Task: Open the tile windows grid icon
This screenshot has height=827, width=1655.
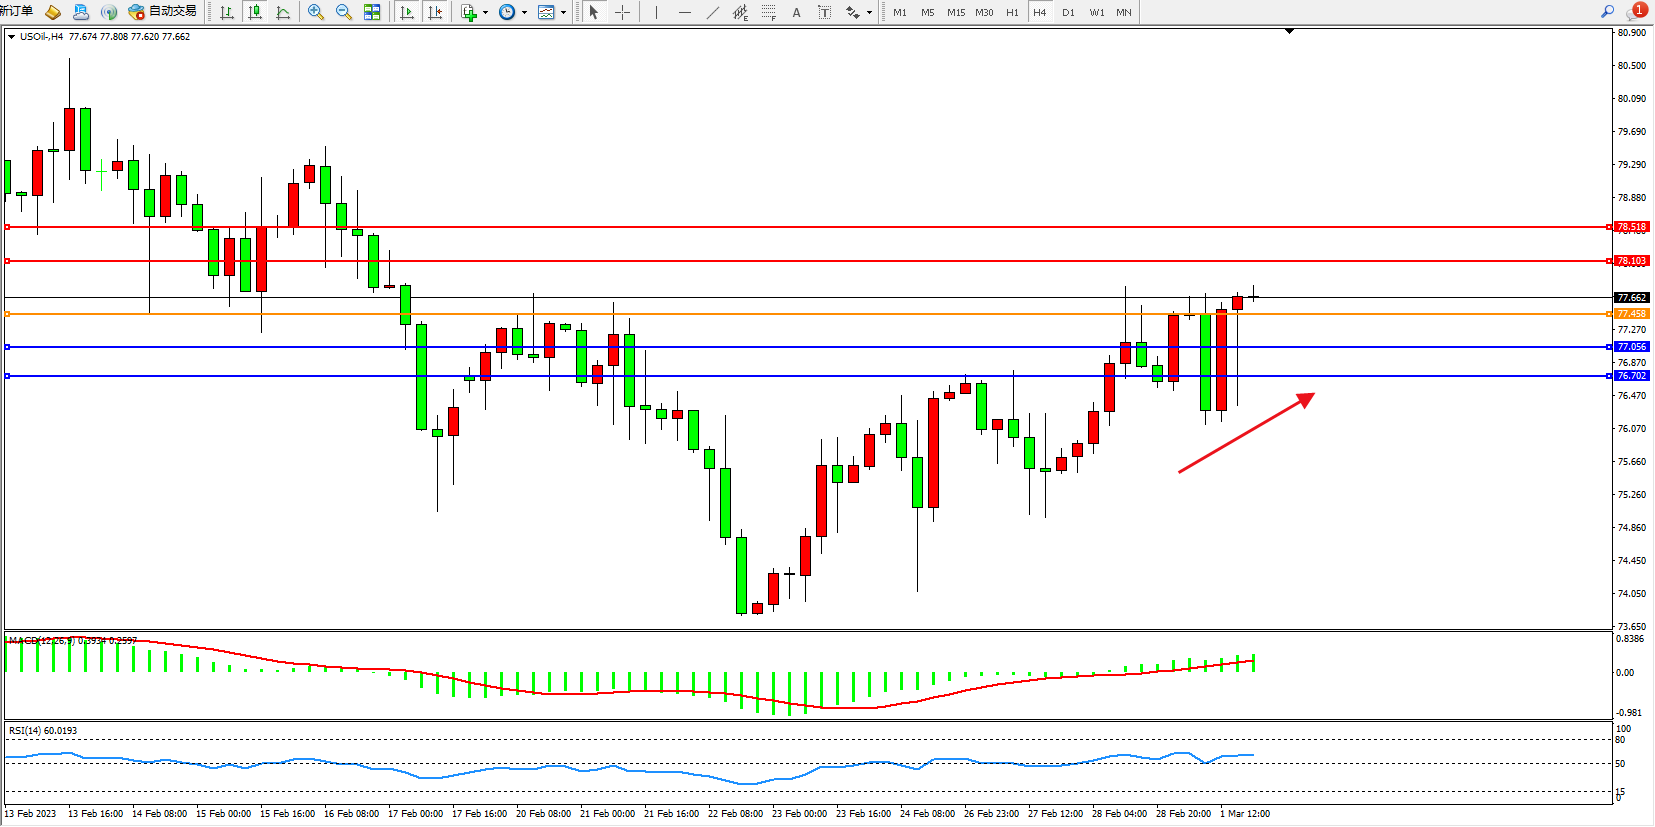Action: (372, 12)
